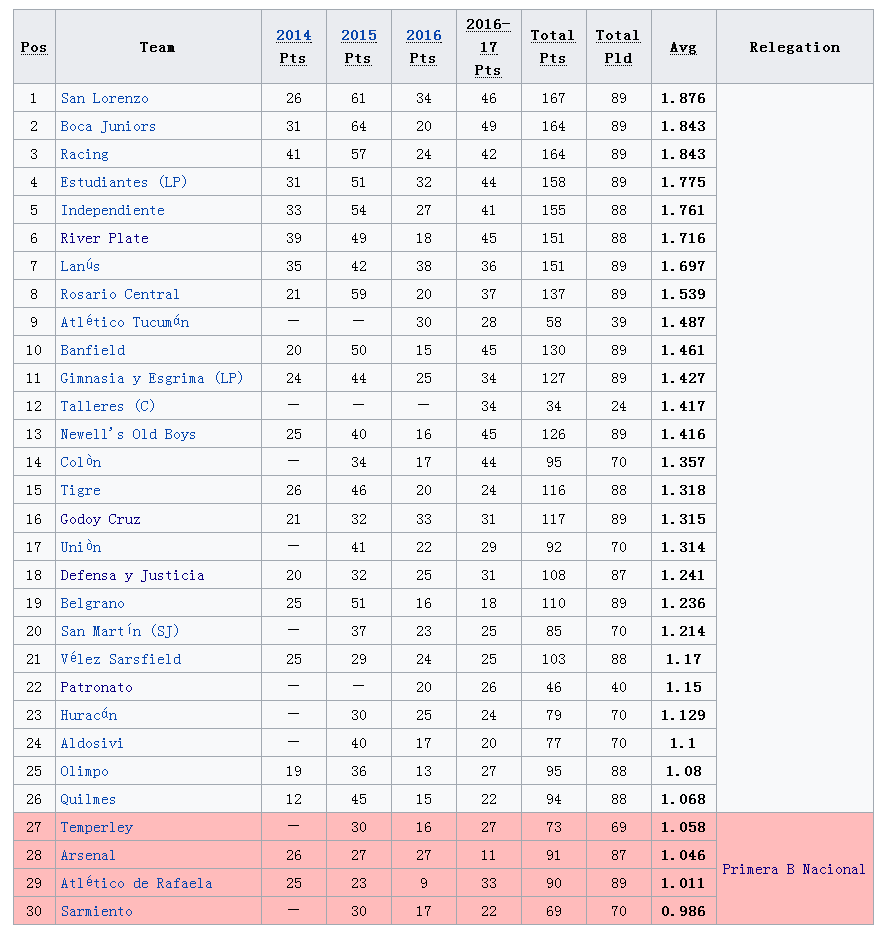Open the Talleres (C) link

coord(108,406)
